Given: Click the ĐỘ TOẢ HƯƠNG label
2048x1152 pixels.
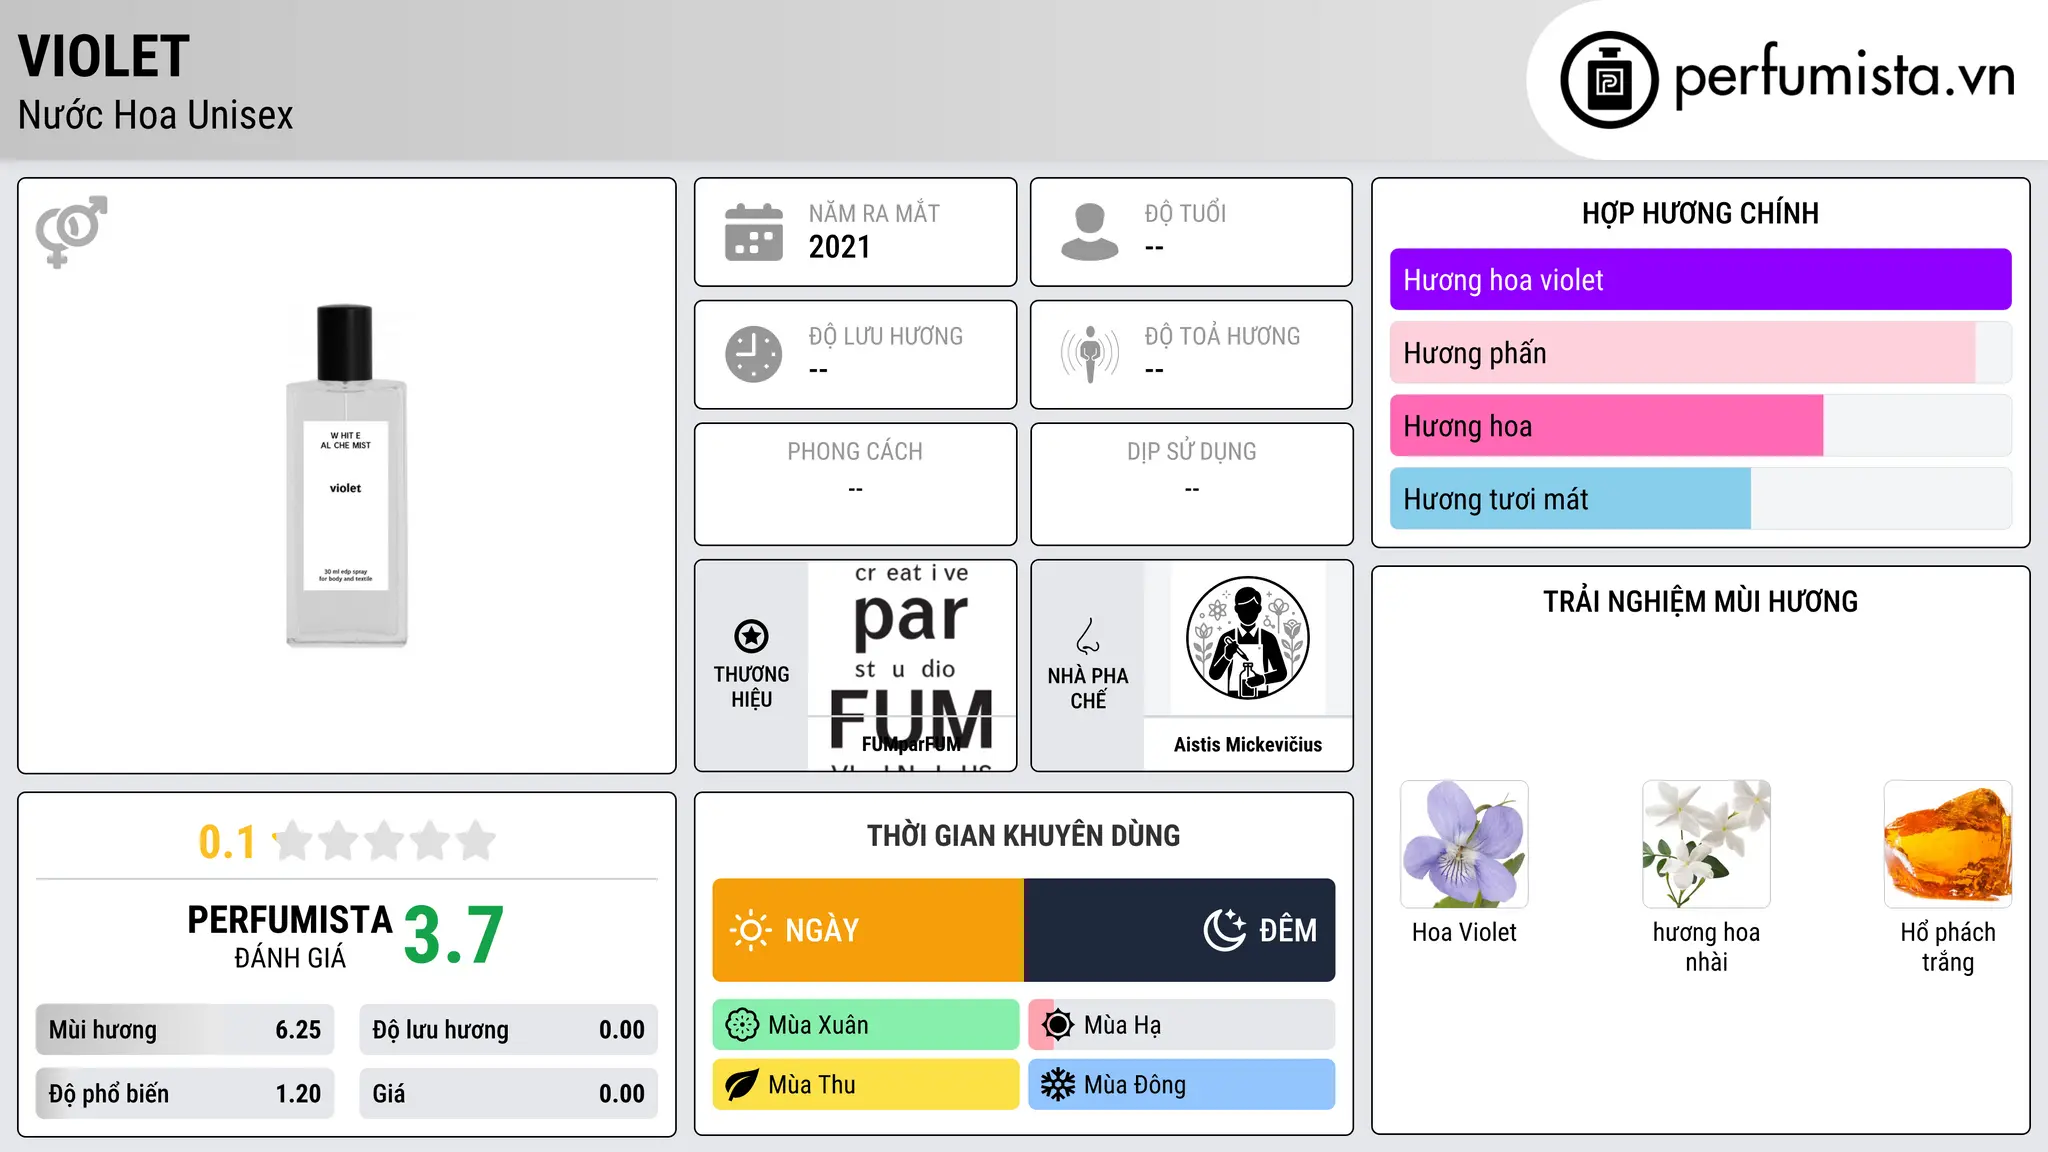Looking at the screenshot, I should [x=1222, y=337].
